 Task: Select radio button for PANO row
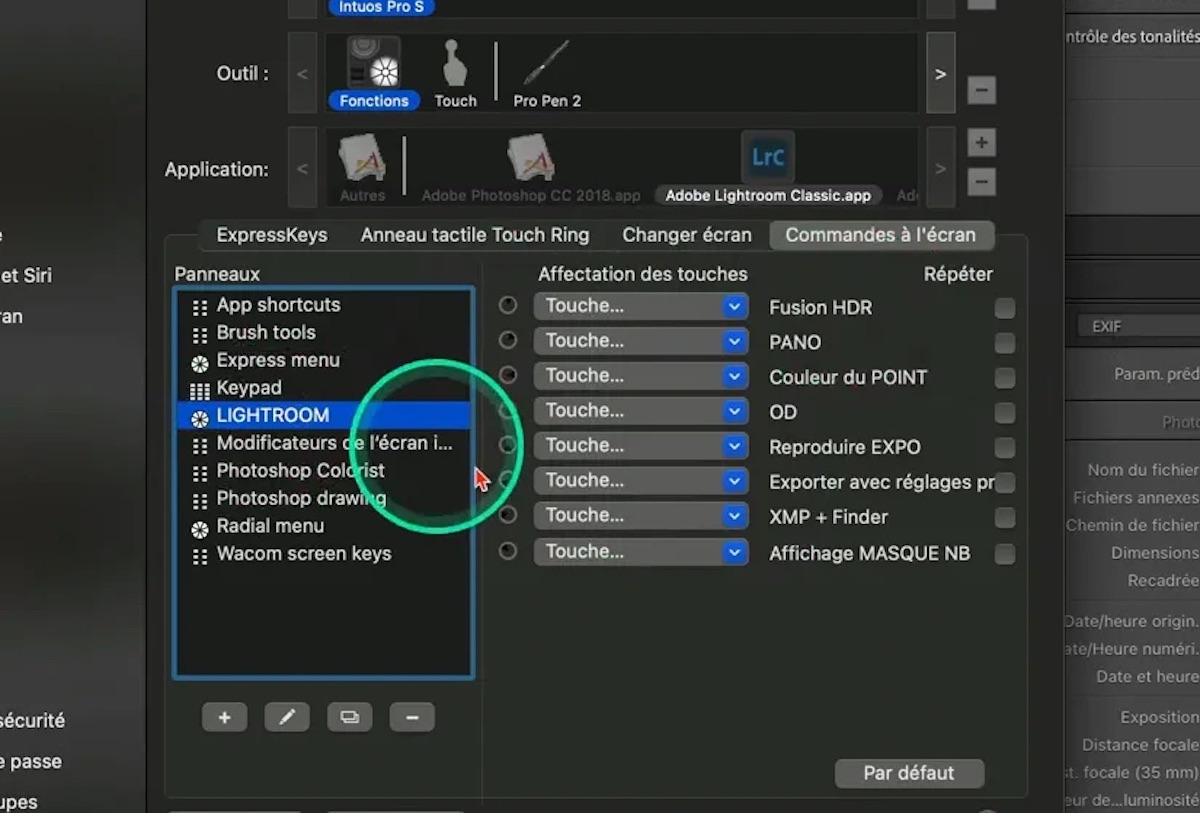(508, 340)
